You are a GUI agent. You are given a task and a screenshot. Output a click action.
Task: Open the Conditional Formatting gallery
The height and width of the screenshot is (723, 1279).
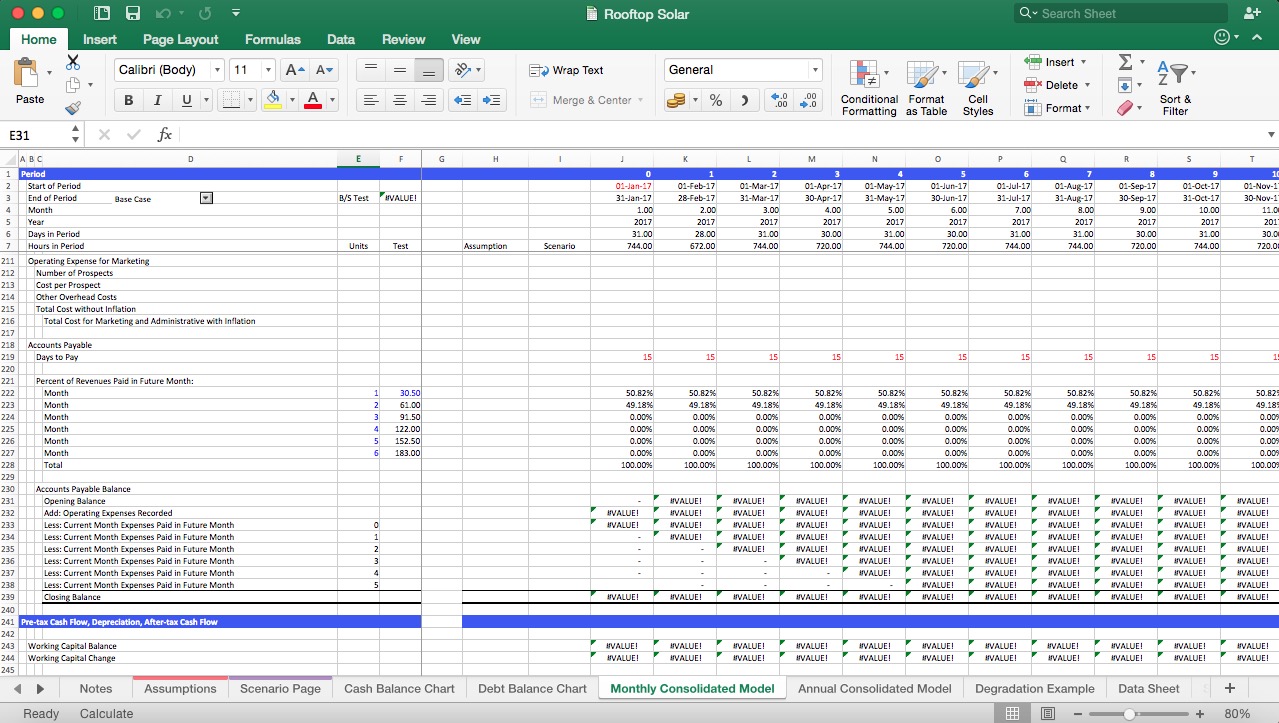pyautogui.click(x=867, y=86)
